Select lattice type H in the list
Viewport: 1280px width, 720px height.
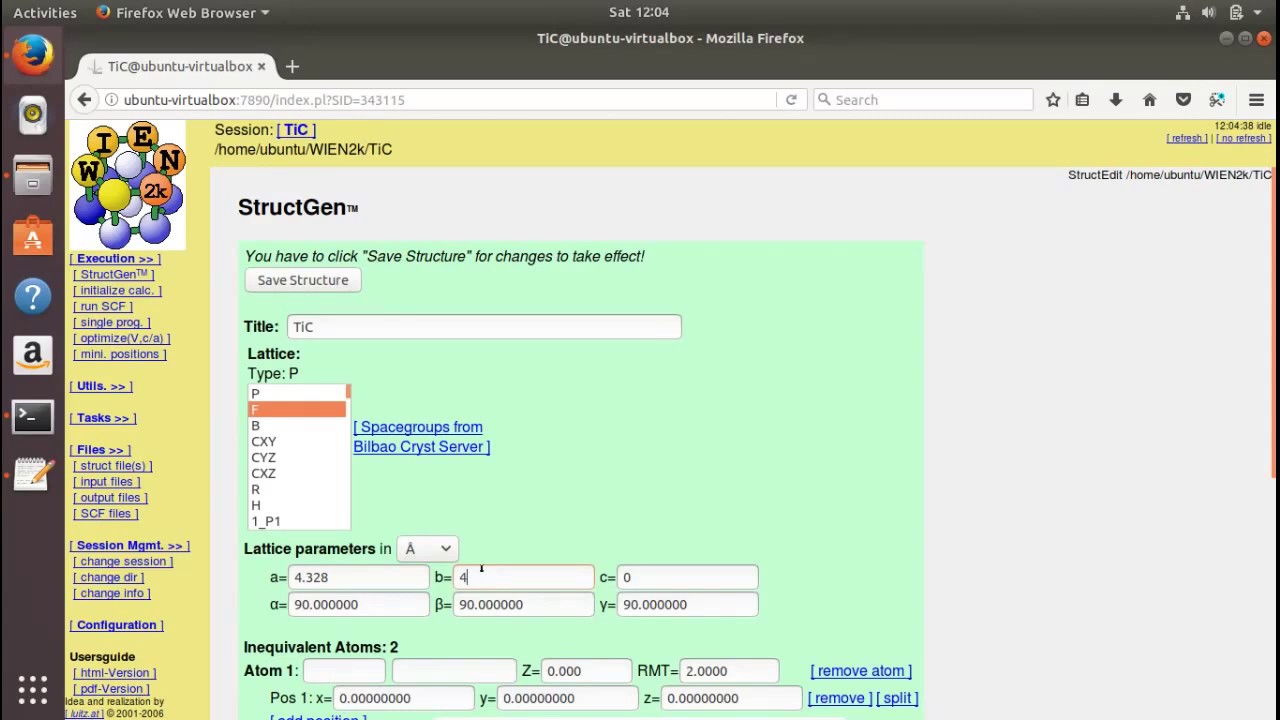point(297,506)
